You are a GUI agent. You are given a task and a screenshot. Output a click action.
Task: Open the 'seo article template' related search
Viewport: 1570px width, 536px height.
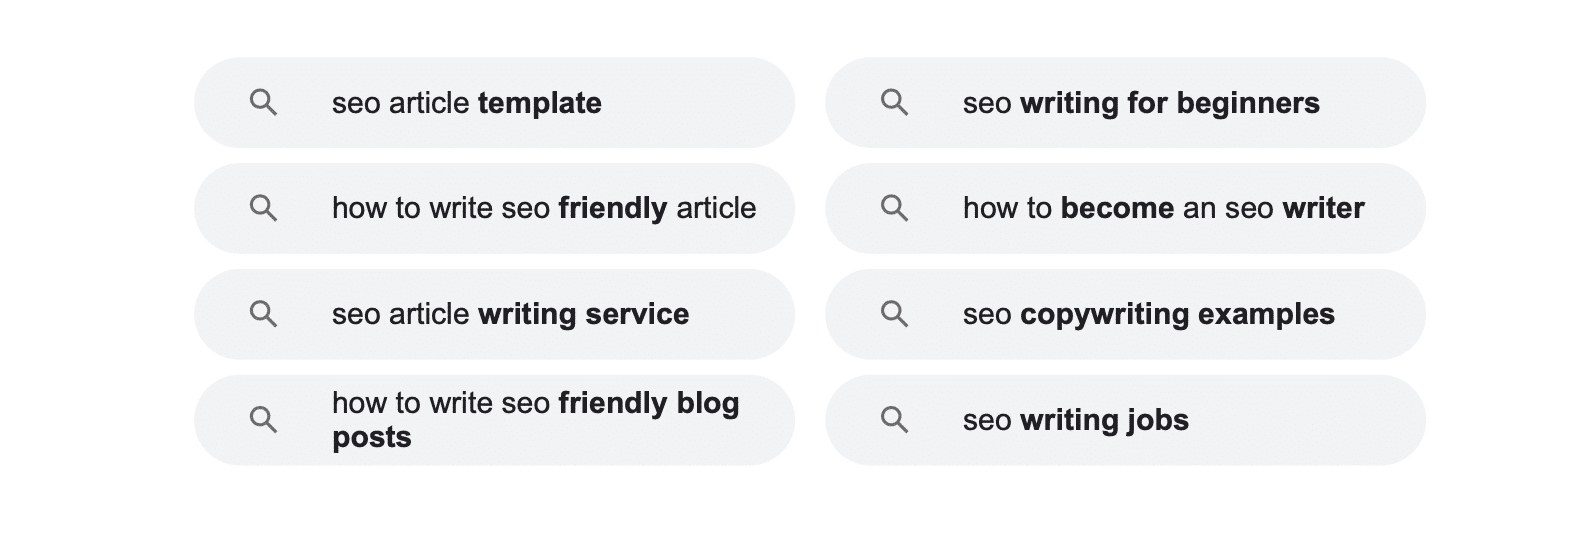click(494, 103)
